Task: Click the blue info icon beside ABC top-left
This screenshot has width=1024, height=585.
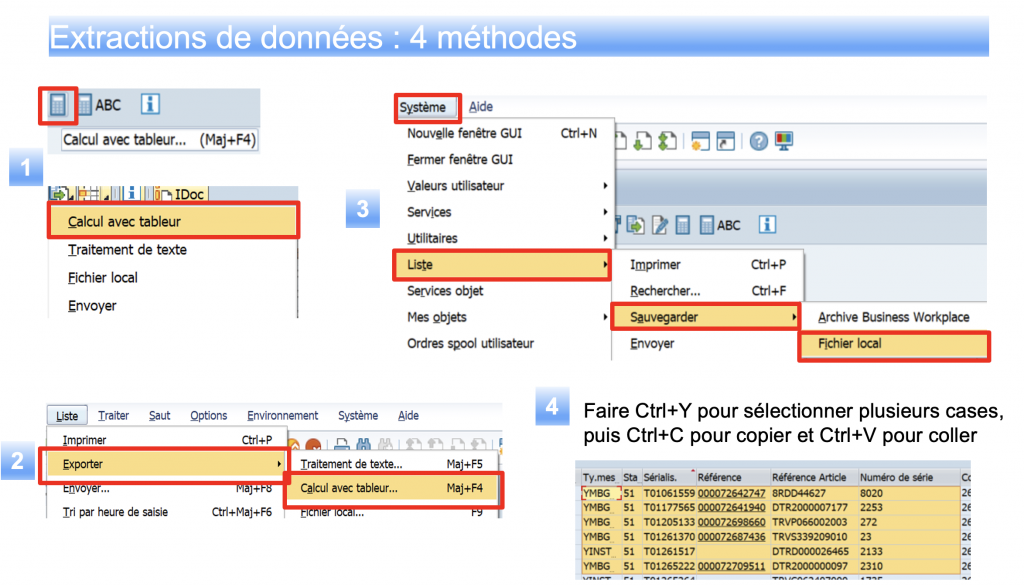Action: 149,104
